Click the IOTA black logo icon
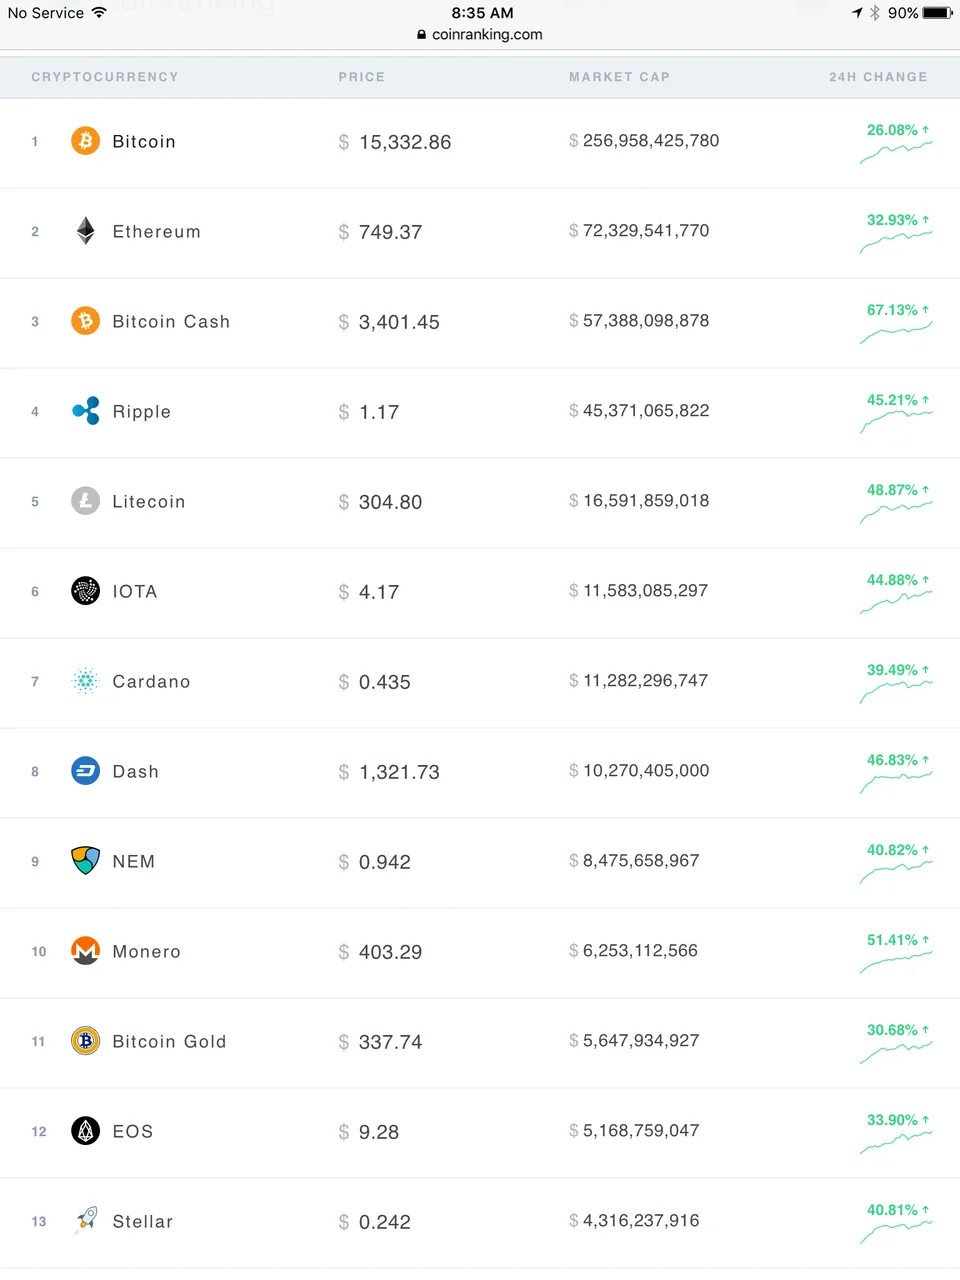The width and height of the screenshot is (960, 1280). click(x=86, y=591)
